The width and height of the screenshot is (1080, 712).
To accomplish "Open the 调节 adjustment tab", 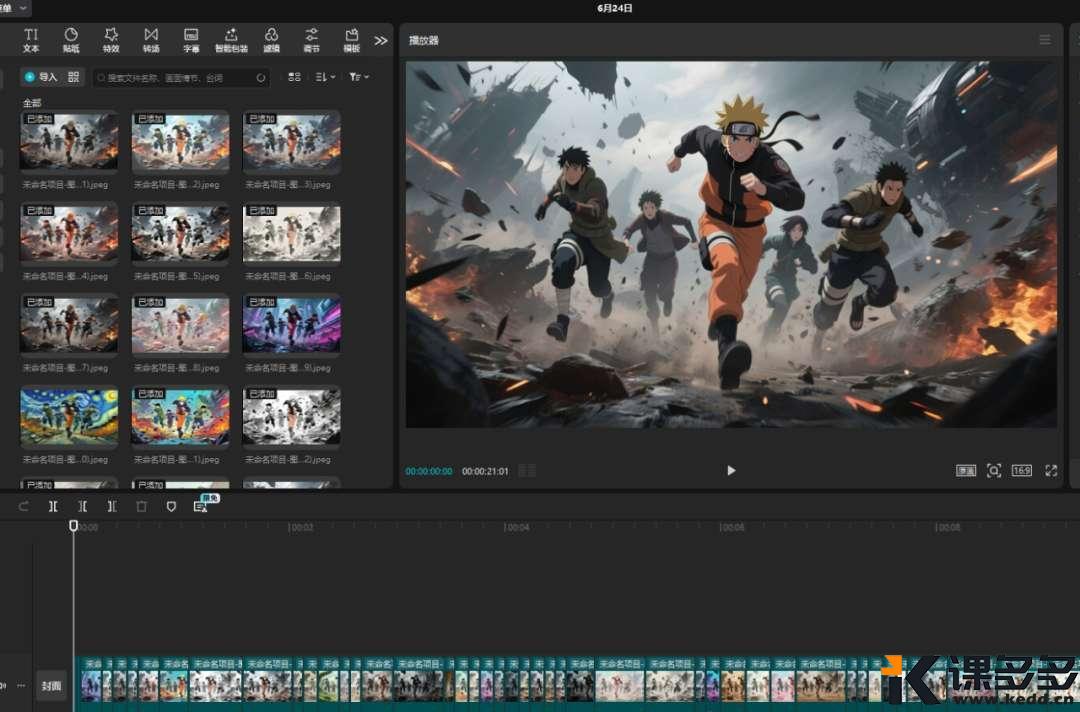I will (311, 40).
